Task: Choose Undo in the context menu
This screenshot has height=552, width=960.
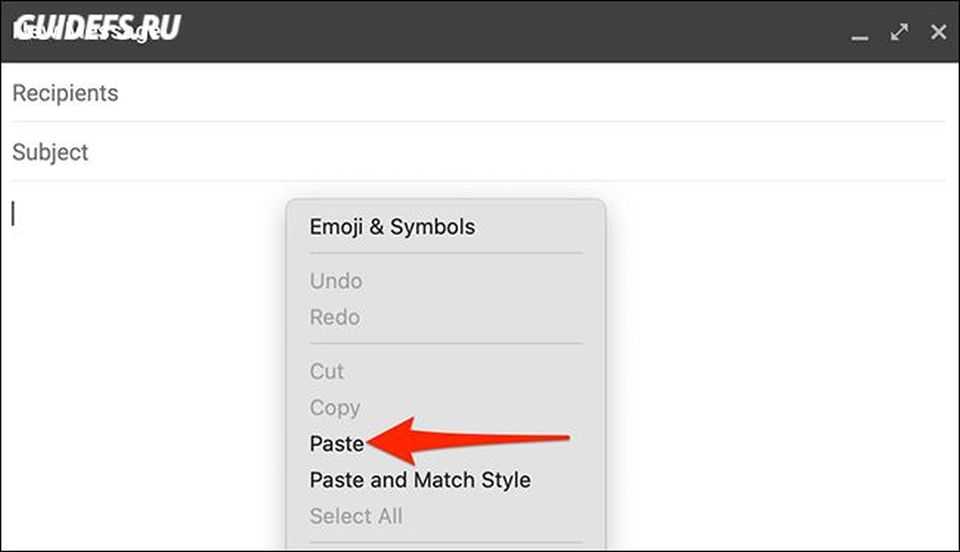Action: point(336,281)
